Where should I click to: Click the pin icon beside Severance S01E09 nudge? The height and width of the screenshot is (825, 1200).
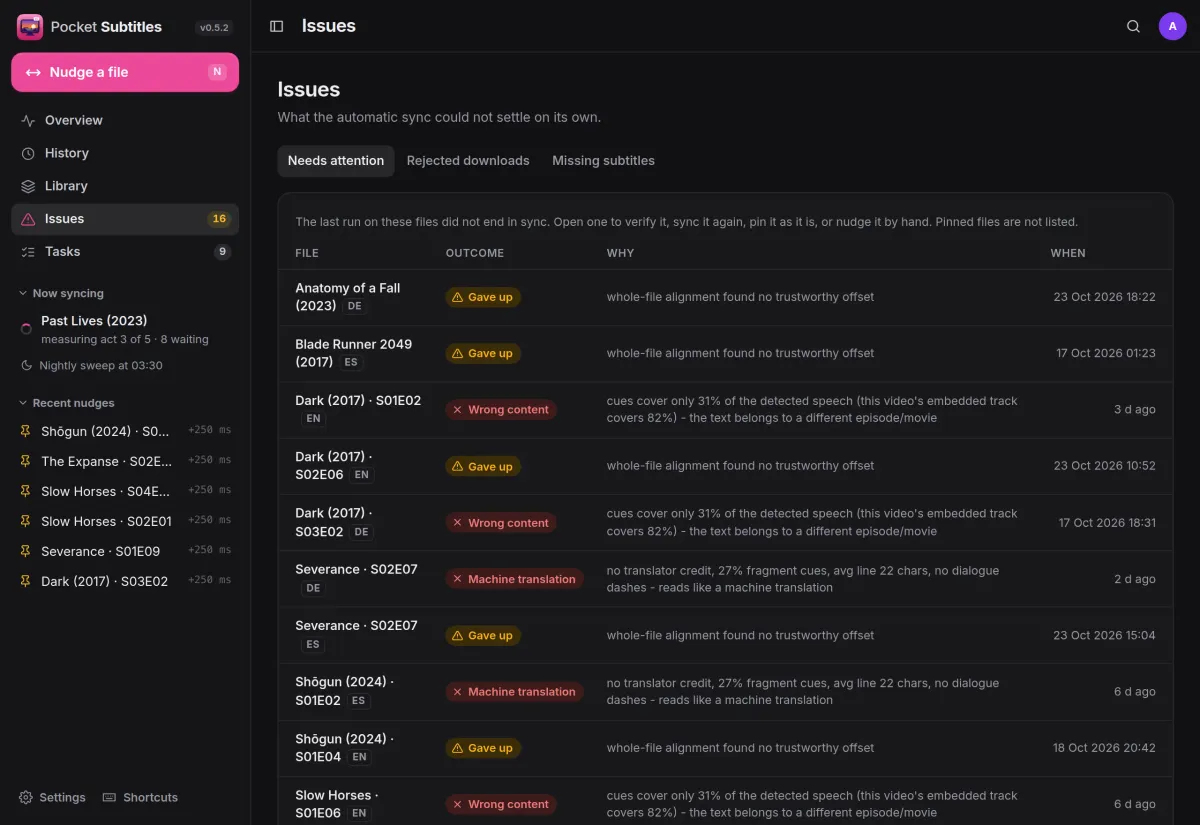26,551
